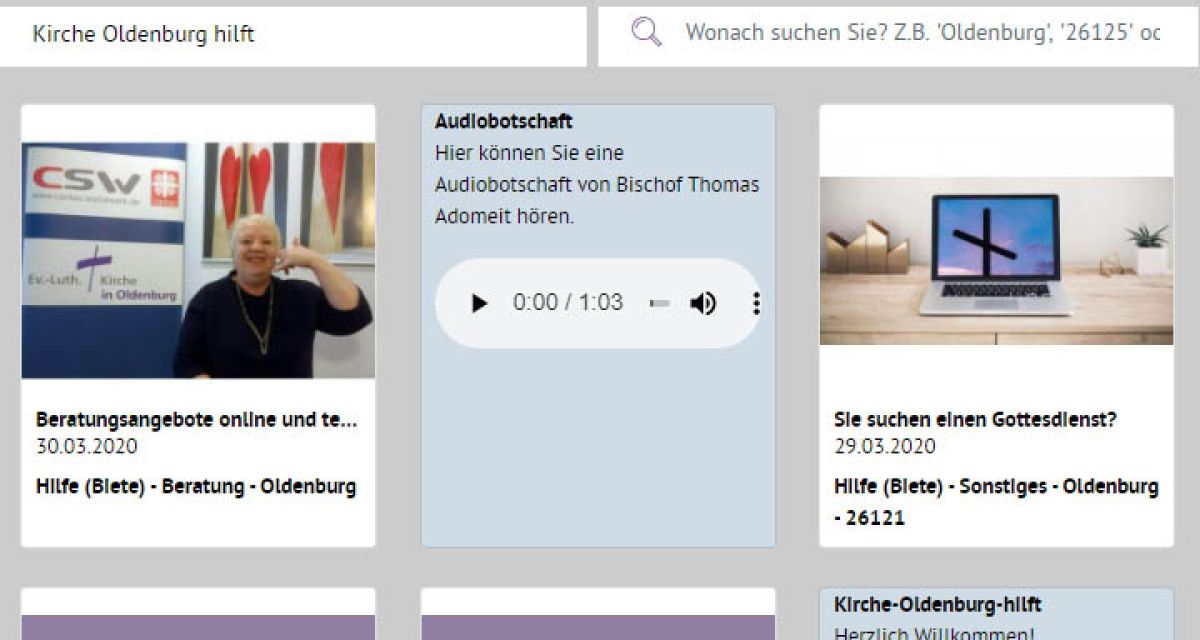Click the date 29.03.2020 on Gottesdienst card

(885, 446)
